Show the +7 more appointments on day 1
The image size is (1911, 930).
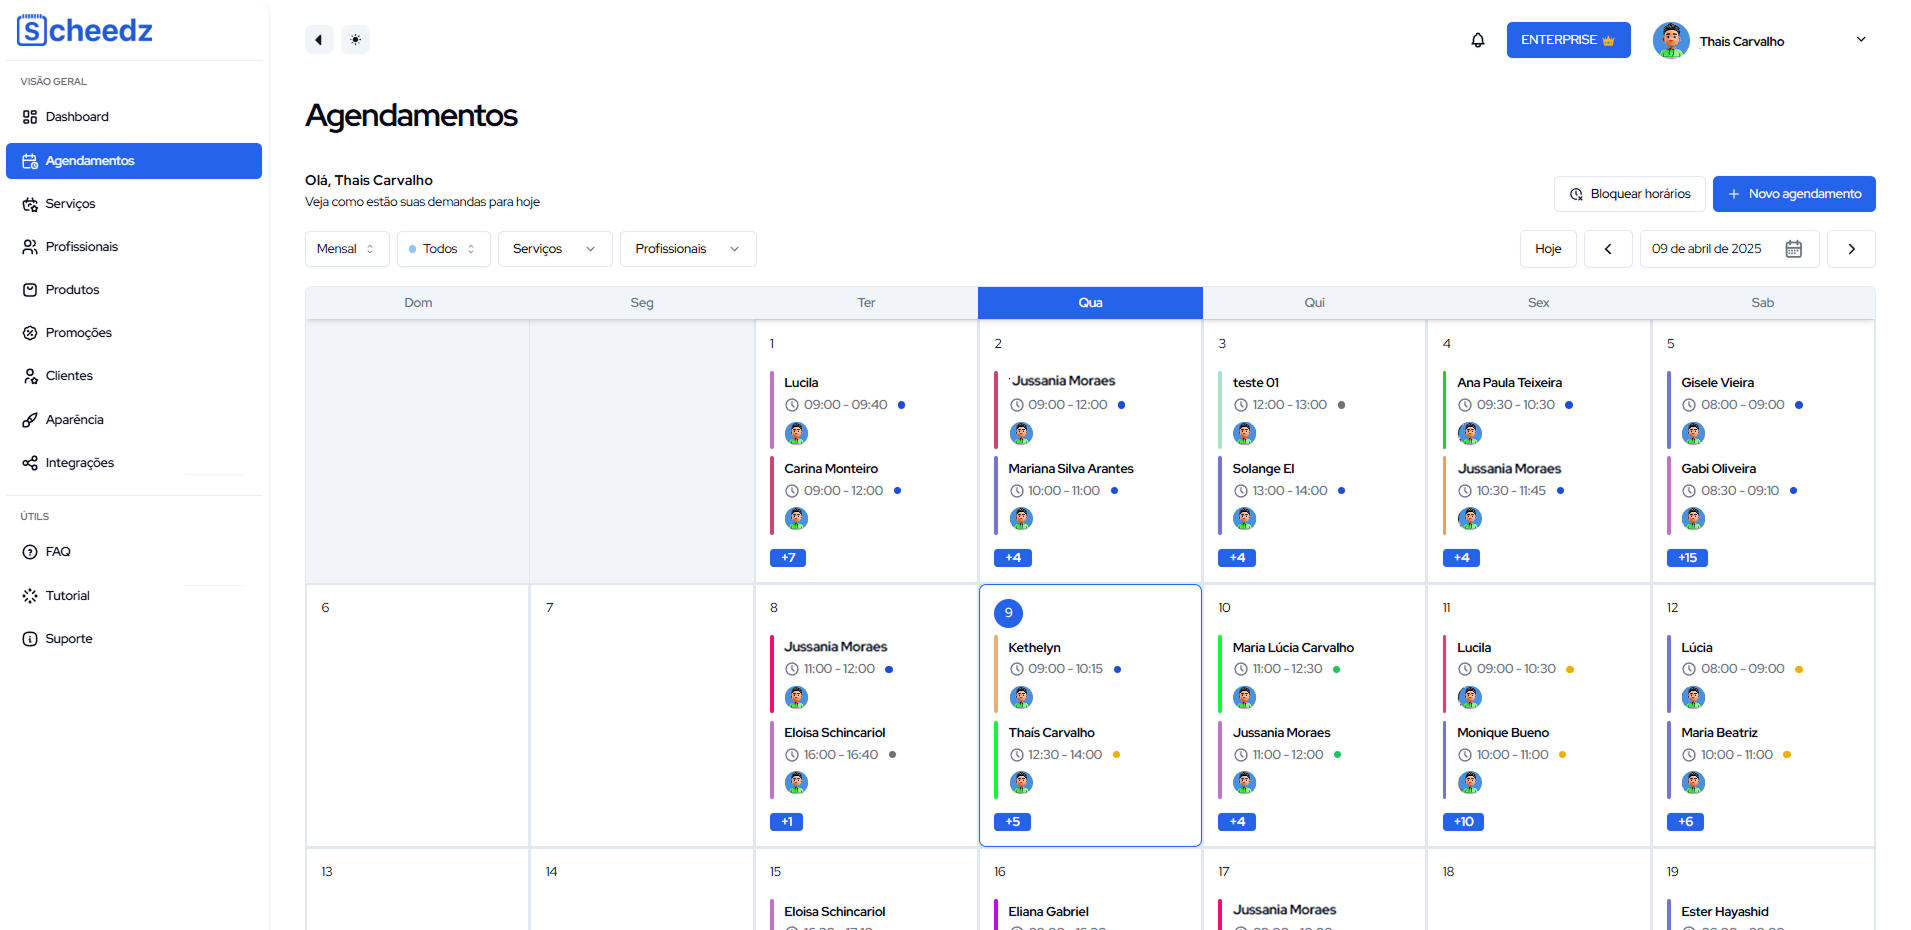[788, 558]
